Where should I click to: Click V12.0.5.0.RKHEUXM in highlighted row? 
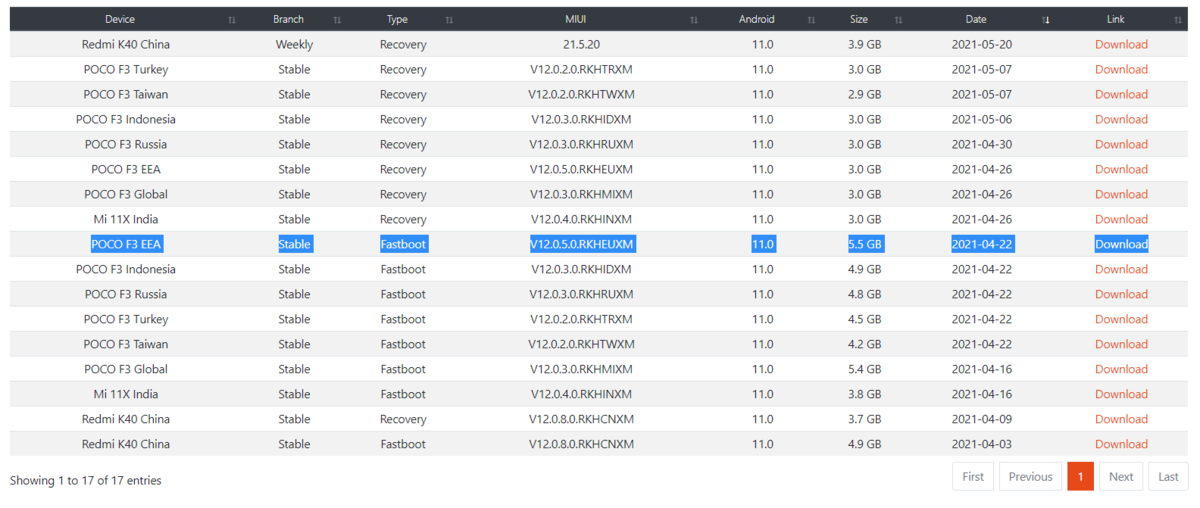pyautogui.click(x=582, y=244)
